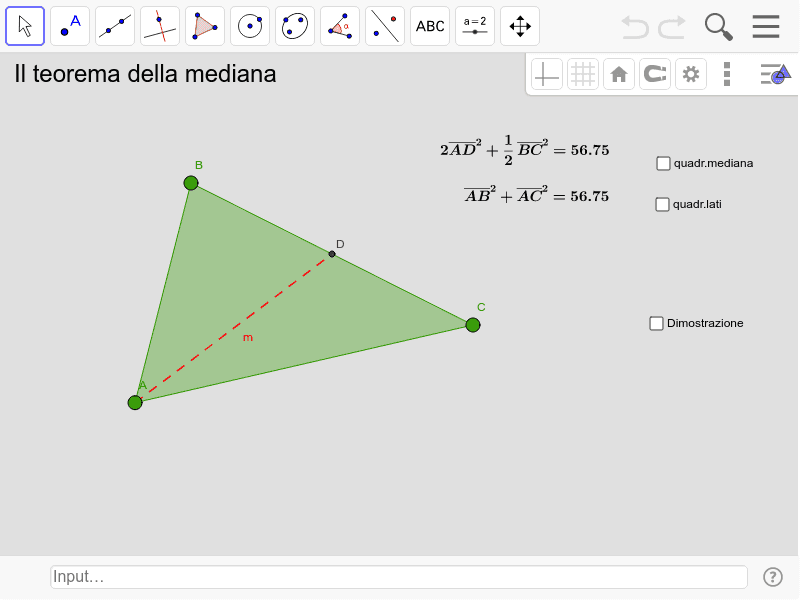This screenshot has height=600, width=800.
Task: Select the Point tool
Action: [70, 26]
